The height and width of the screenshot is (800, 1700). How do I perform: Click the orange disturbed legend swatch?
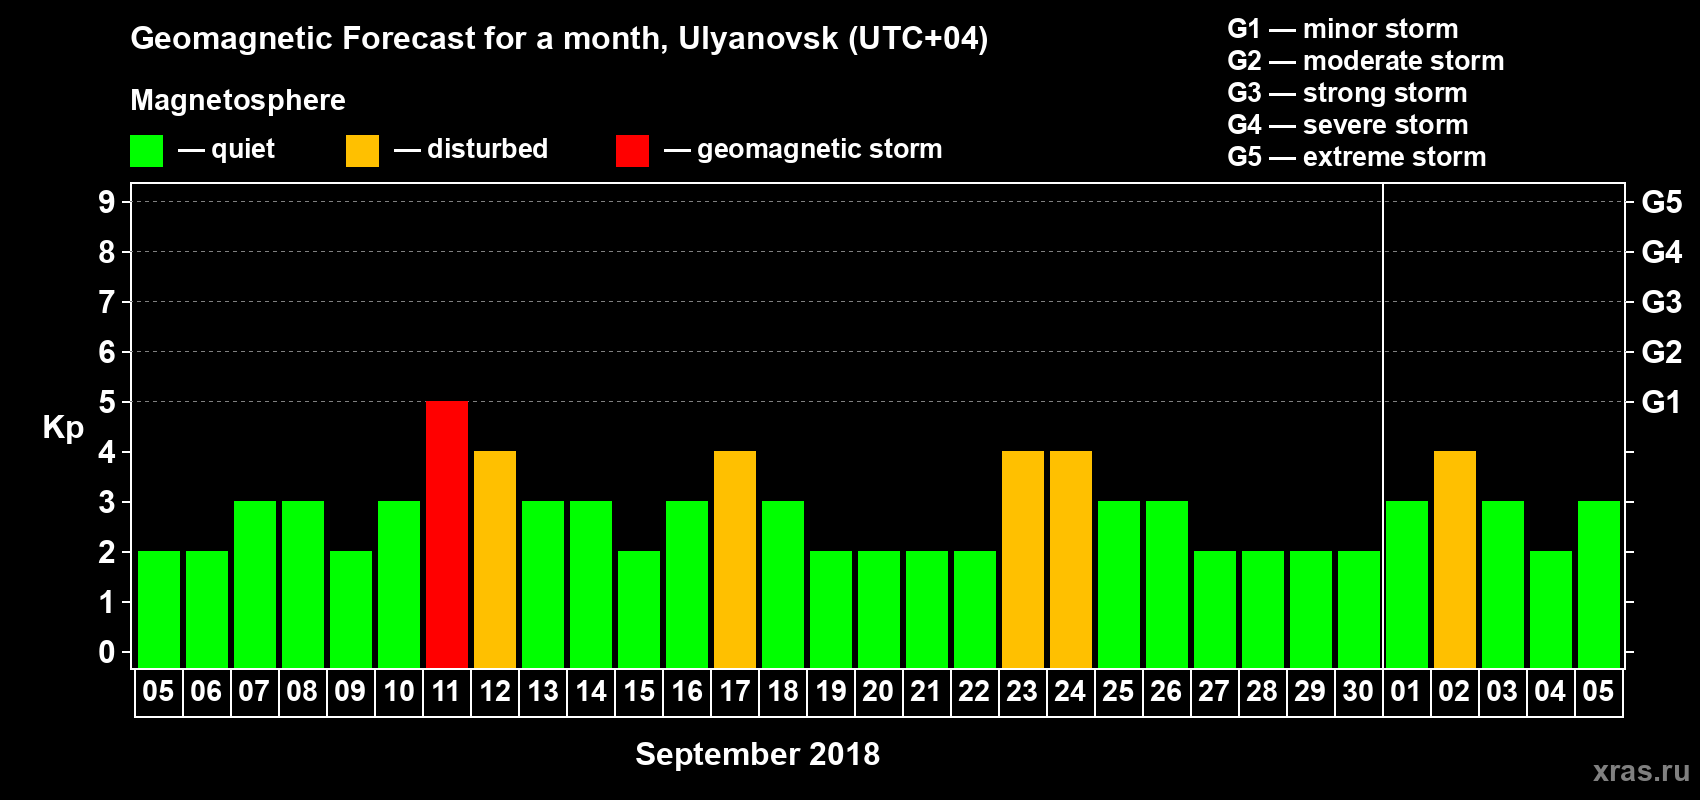click(362, 151)
